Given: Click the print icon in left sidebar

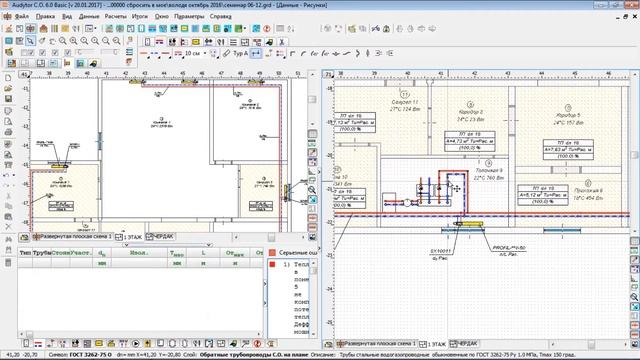Looking at the screenshot, I should click(8, 132).
